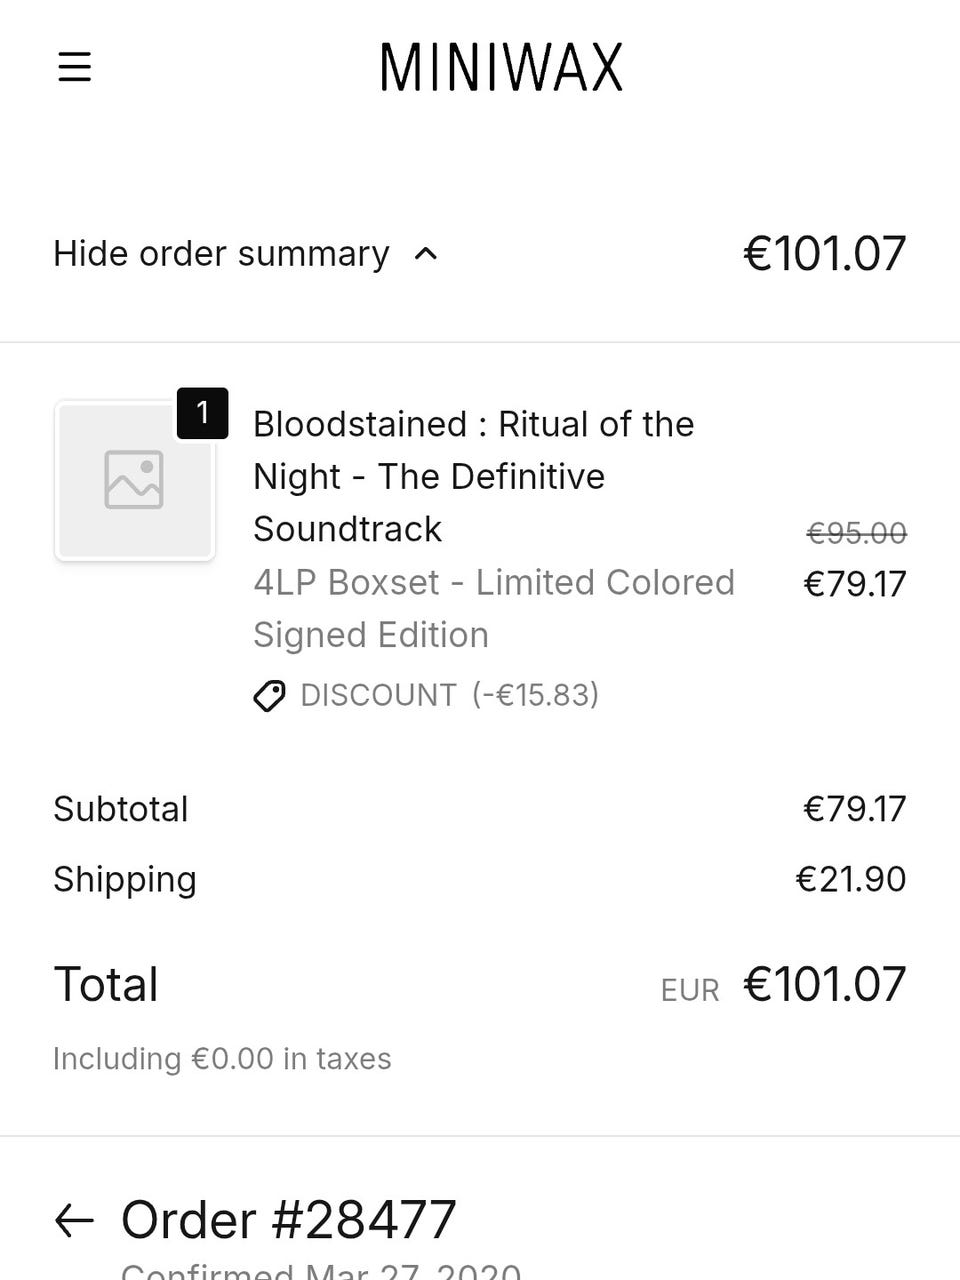Click the Shipping cost €21.90

point(850,879)
